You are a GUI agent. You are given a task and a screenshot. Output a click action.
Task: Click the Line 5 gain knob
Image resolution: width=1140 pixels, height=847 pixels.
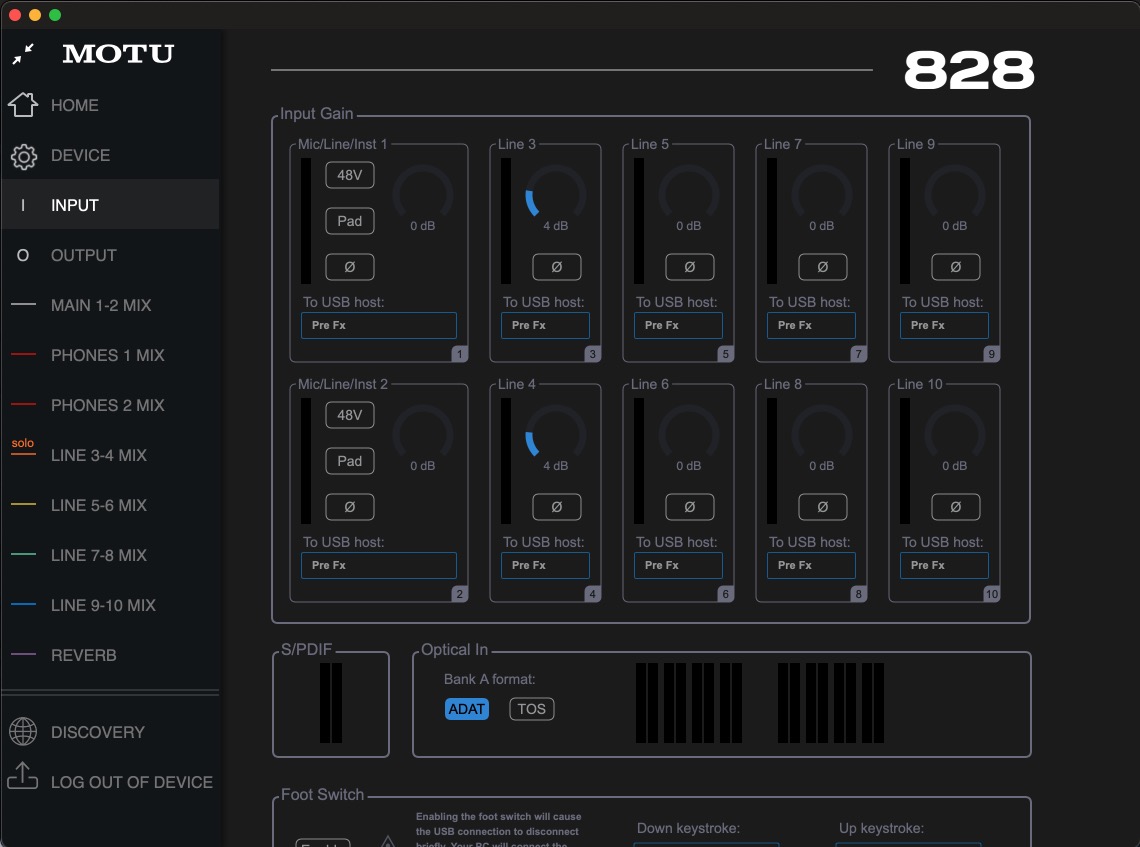689,194
